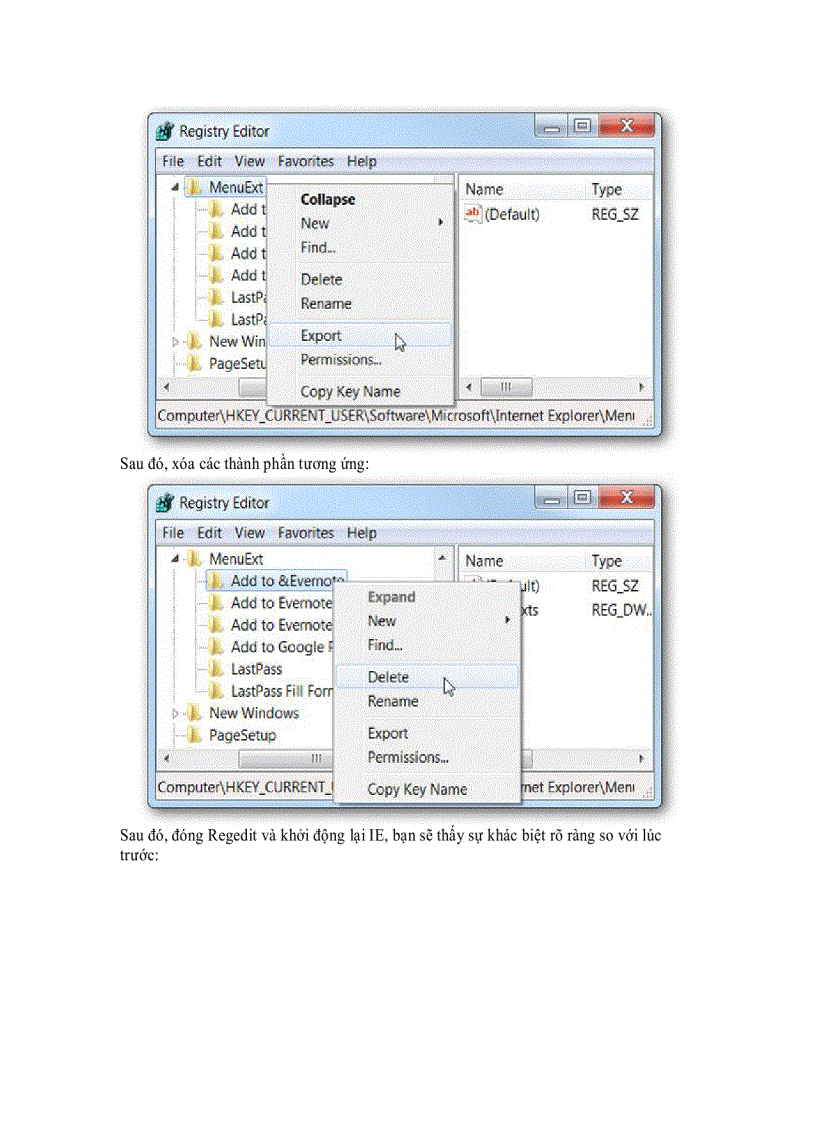Choose Export in the context menu

coord(320,335)
